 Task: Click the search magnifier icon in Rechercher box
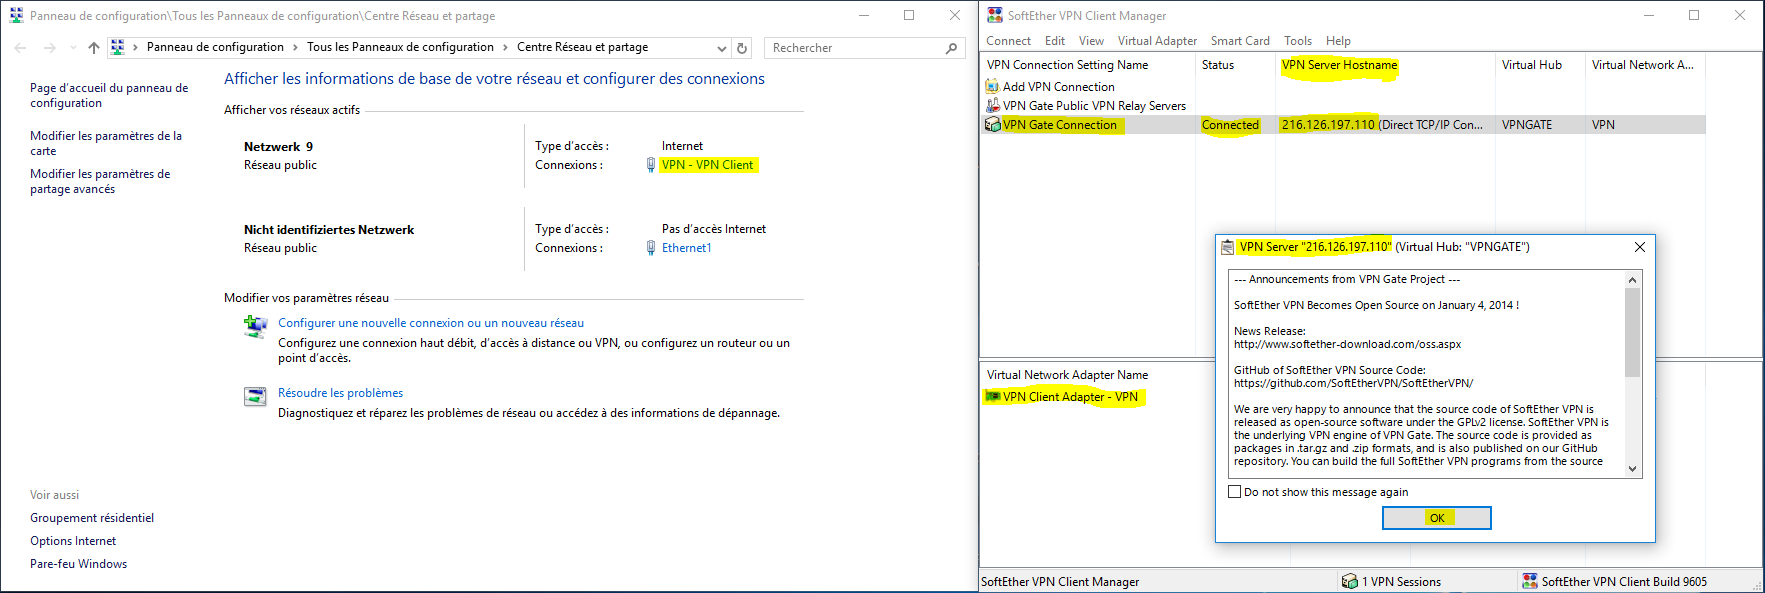951,48
